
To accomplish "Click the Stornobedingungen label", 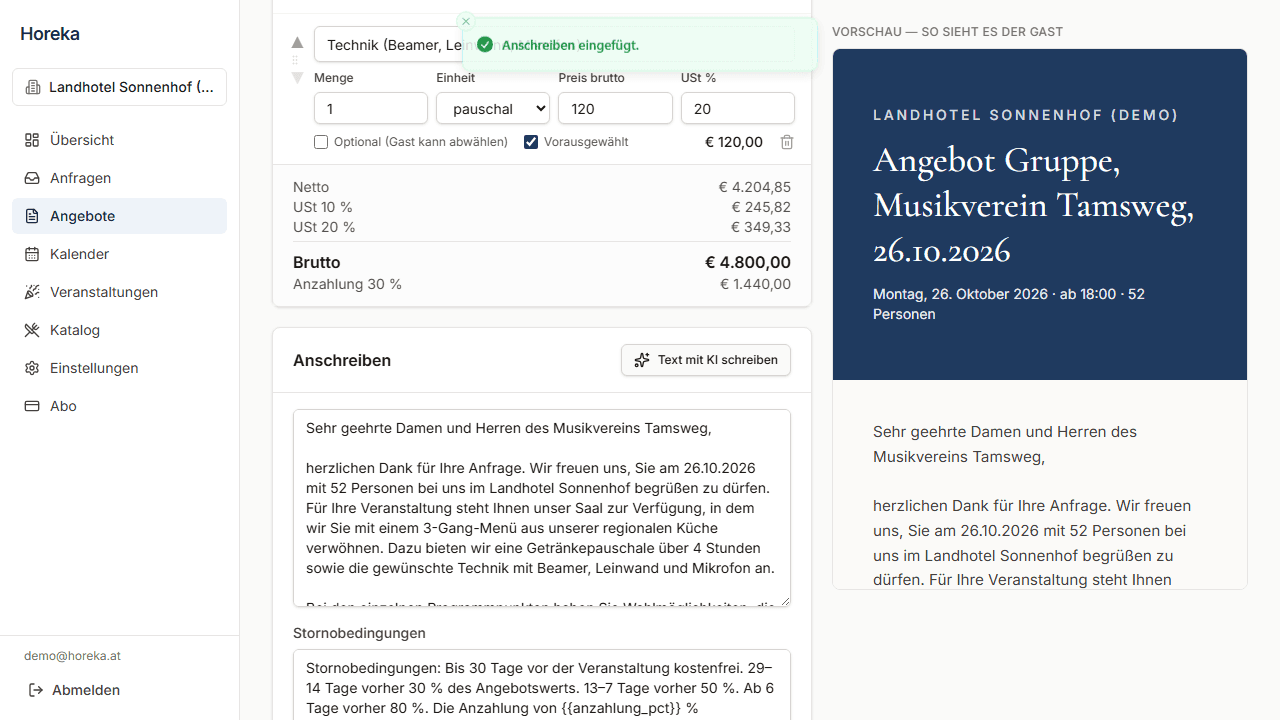I will (x=359, y=633).
